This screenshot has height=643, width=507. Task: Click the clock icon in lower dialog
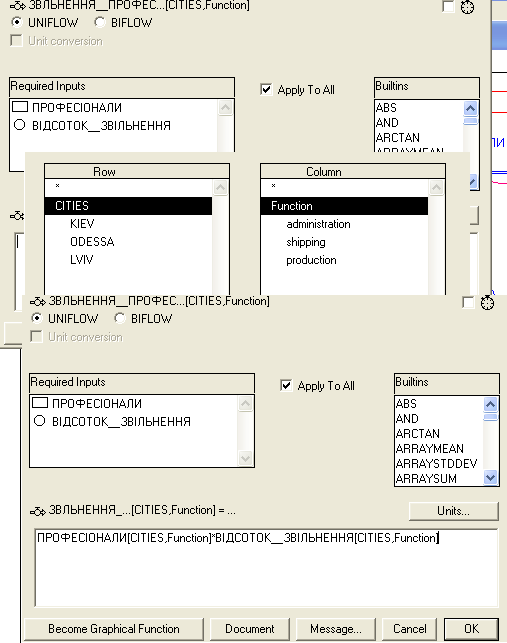487,303
